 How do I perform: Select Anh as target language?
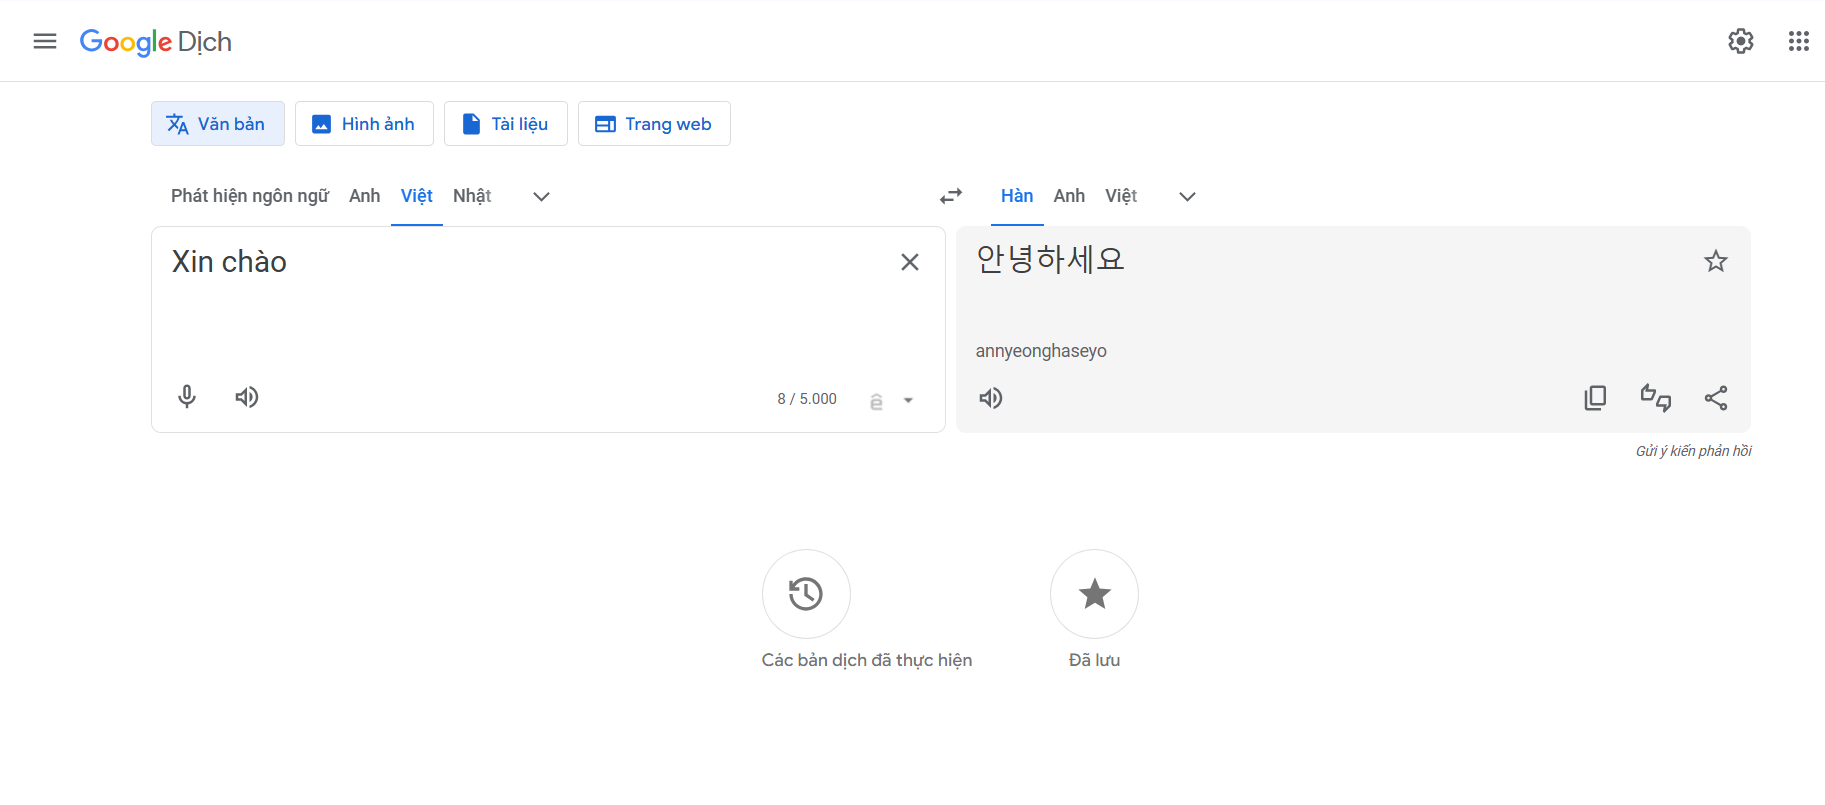click(x=1069, y=196)
